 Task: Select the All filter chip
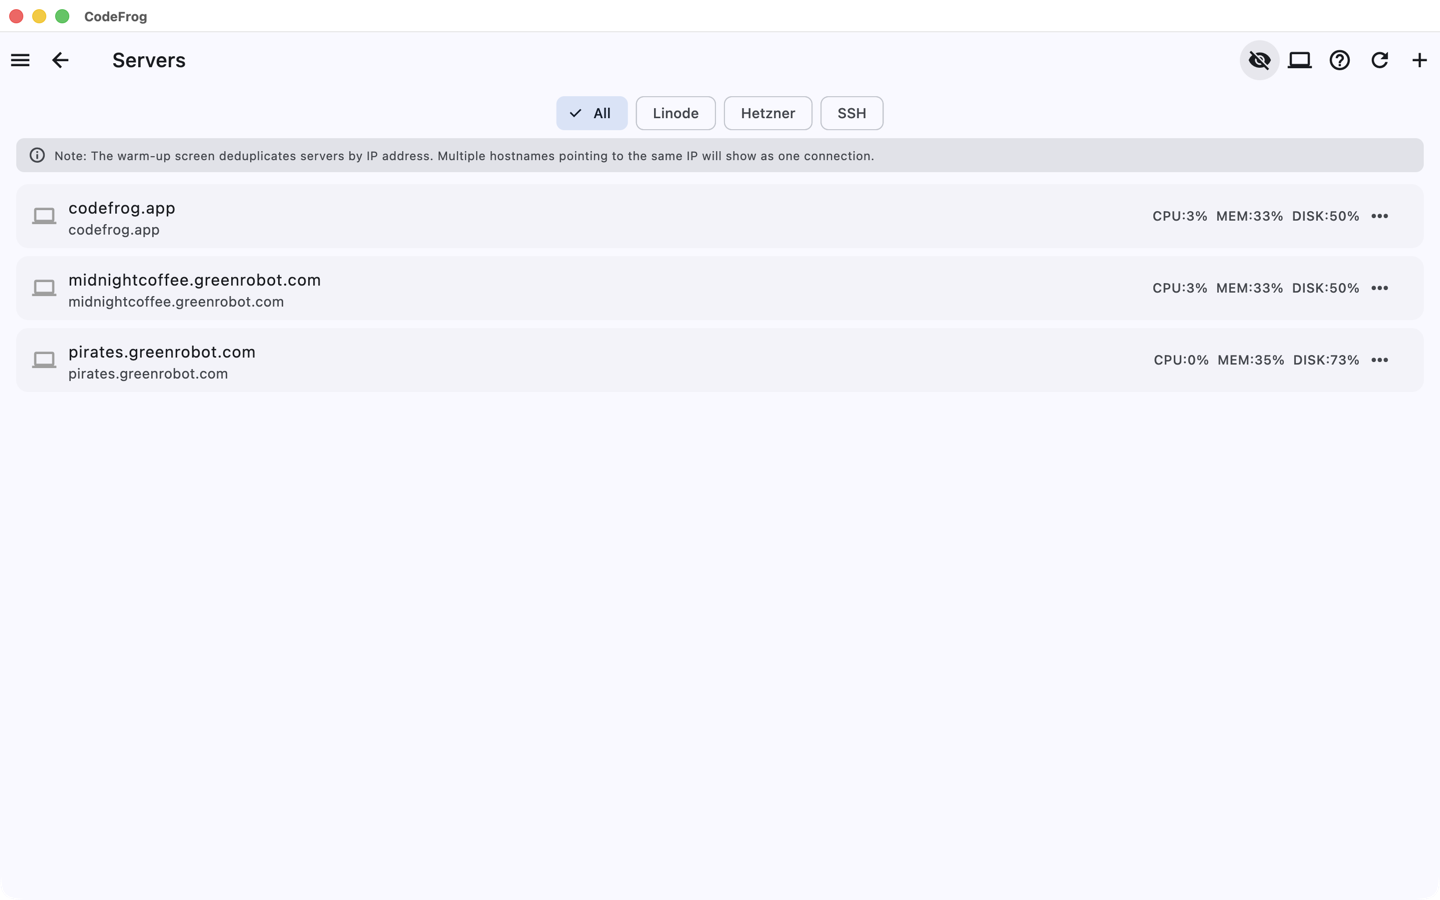coord(591,113)
